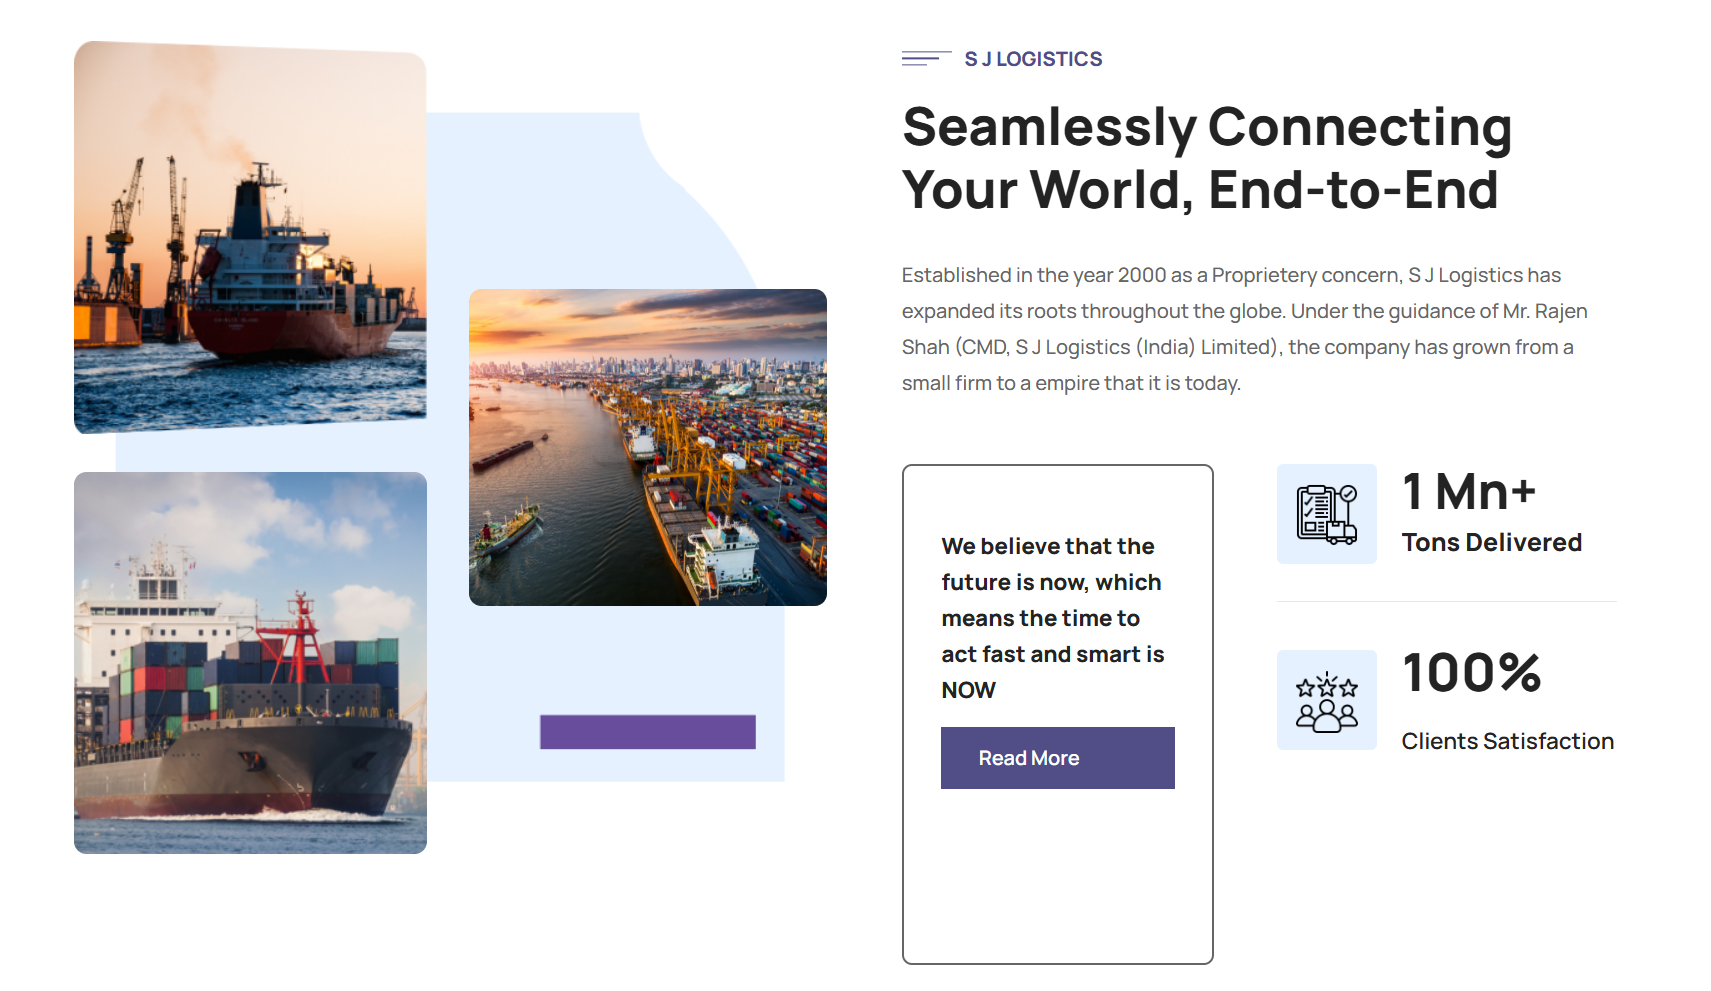Click the Clients Satisfaction label

pos(1507,741)
